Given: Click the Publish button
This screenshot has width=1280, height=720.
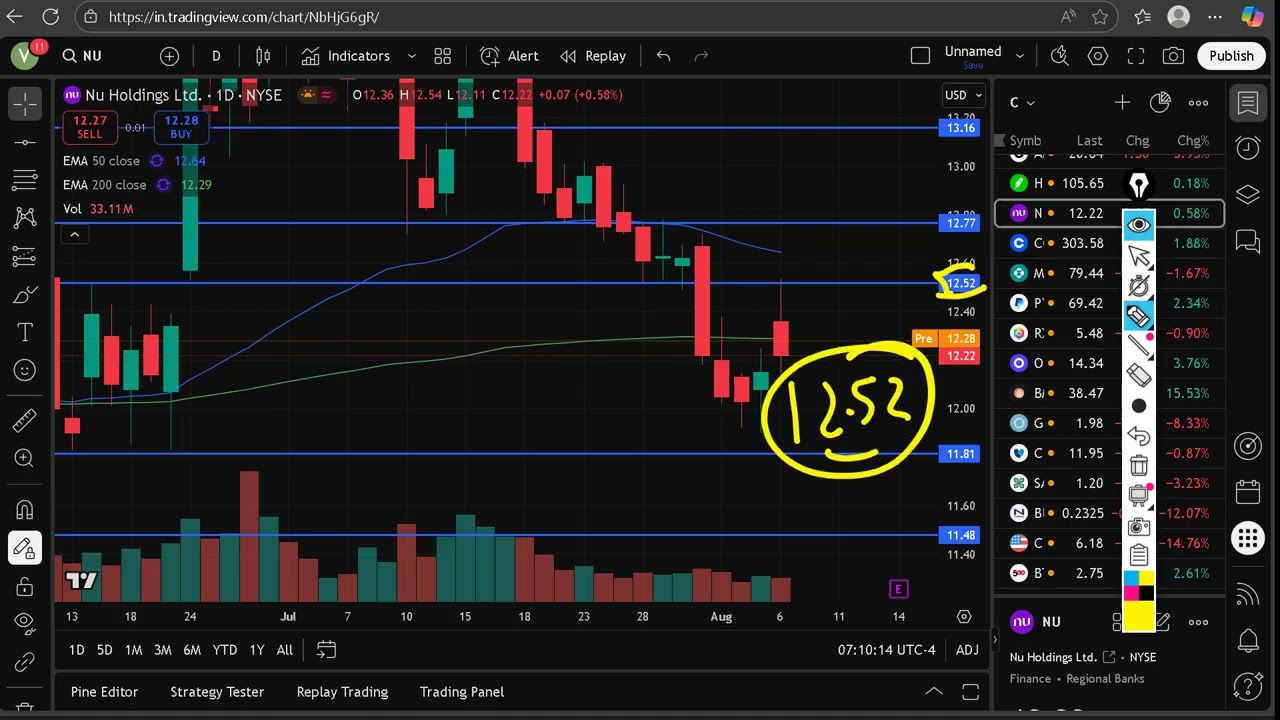Looking at the screenshot, I should (x=1231, y=56).
